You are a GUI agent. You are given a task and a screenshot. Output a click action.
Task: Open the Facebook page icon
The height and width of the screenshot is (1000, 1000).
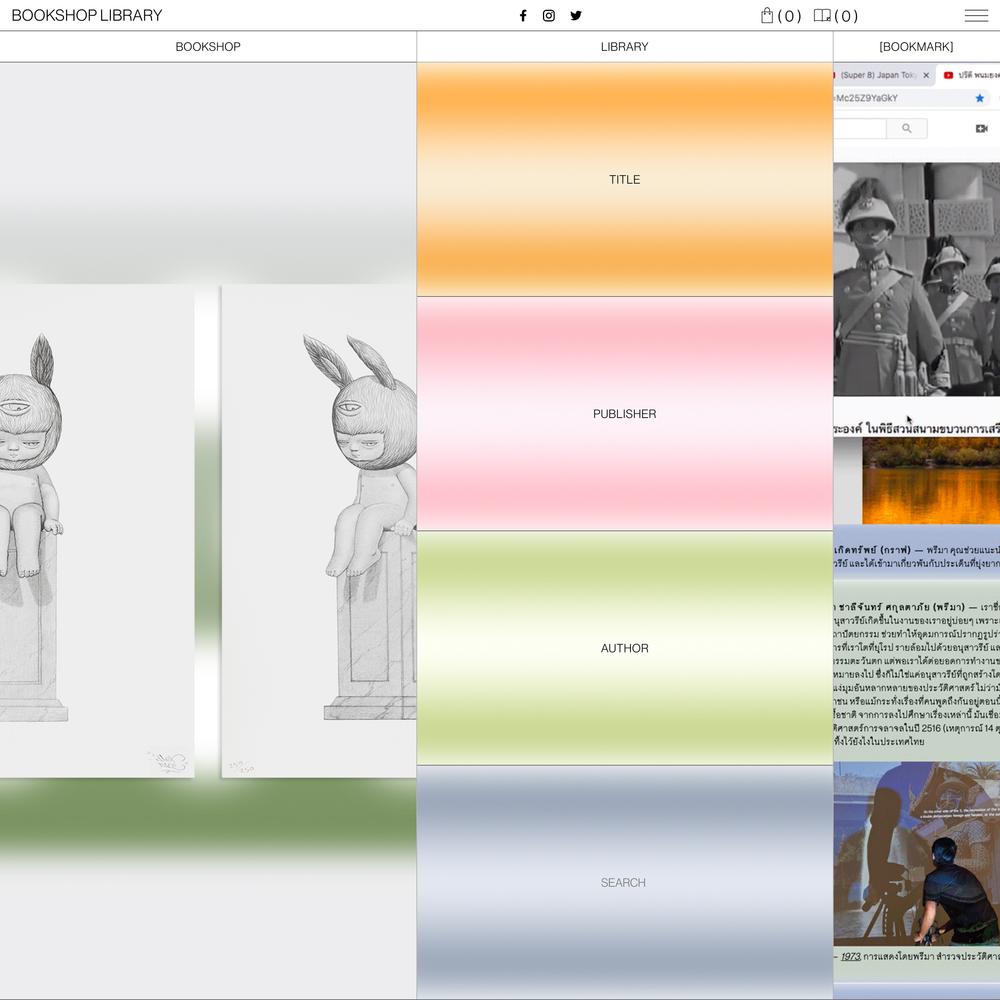tap(523, 16)
